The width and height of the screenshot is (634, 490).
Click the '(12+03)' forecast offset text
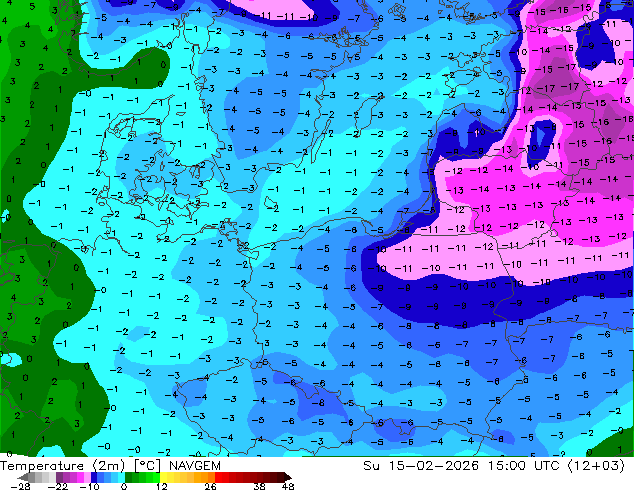click(x=597, y=466)
